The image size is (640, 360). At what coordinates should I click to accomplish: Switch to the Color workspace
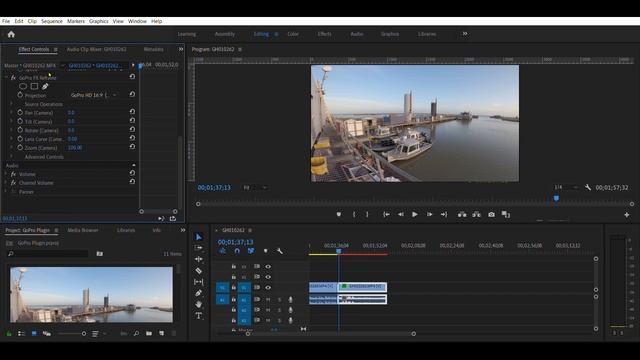pos(293,34)
